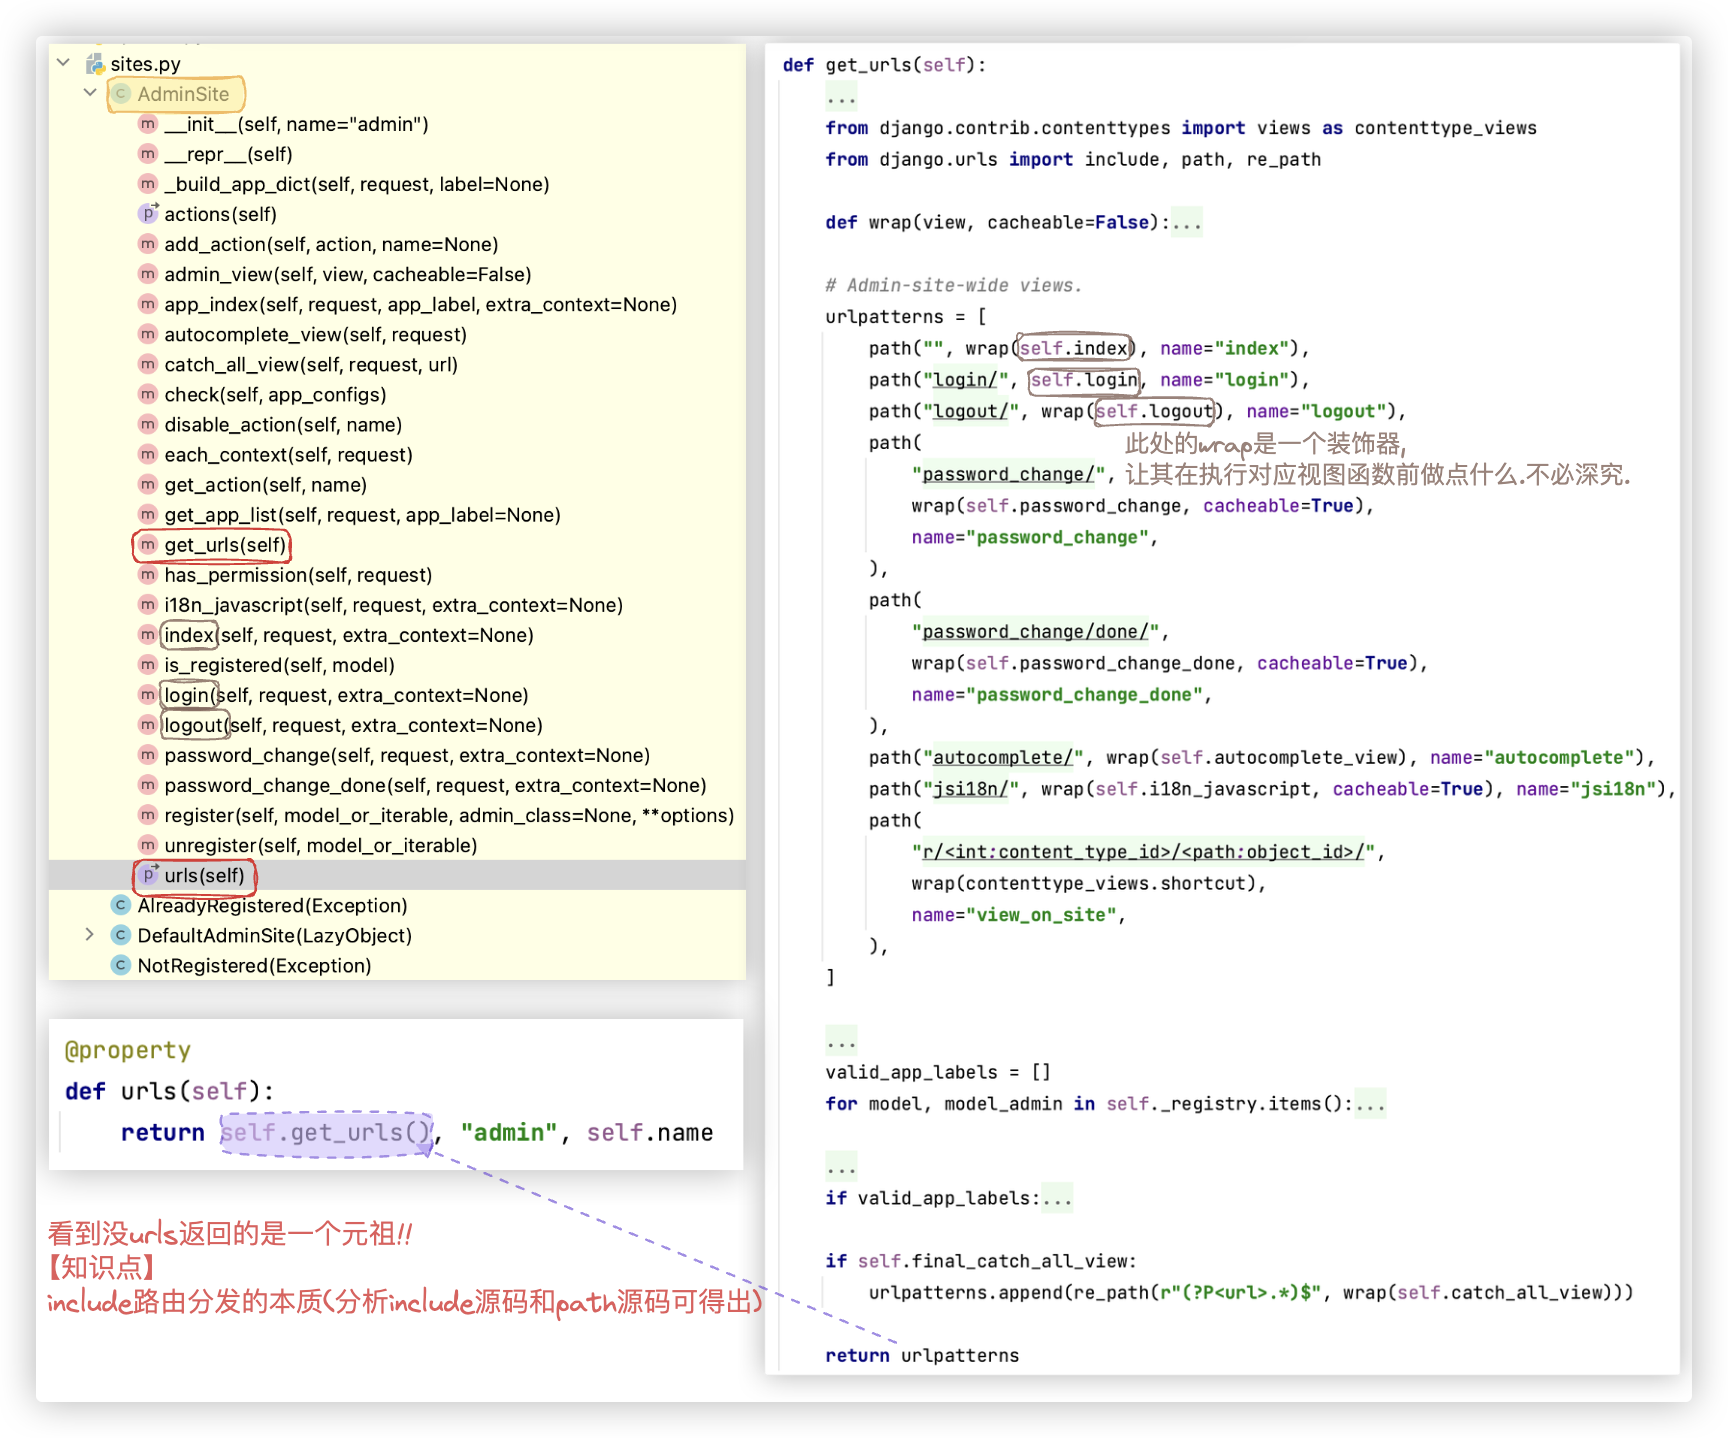
Task: Click self.index reference in urlpatterns
Action: (1074, 348)
